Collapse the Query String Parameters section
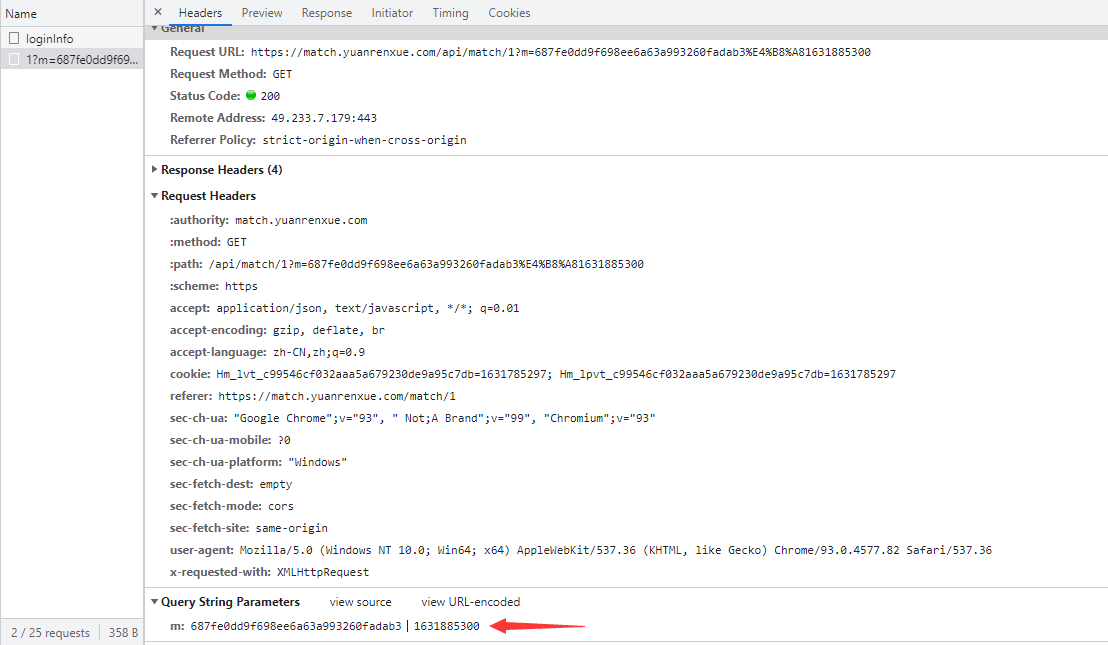1108x645 pixels. (155, 602)
